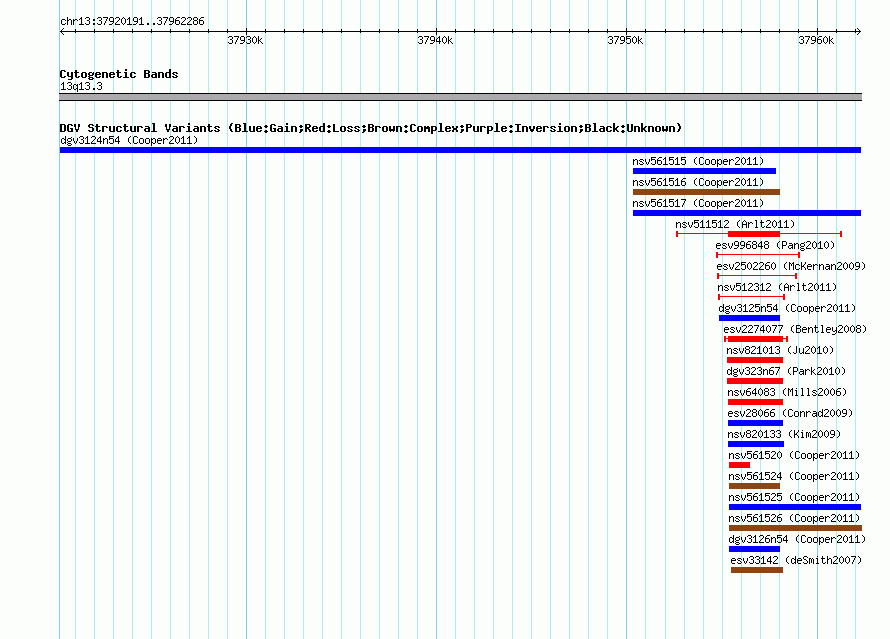Open the esv2274077 (Bentley2008) variant label
This screenshot has width=890, height=639.
coord(795,329)
